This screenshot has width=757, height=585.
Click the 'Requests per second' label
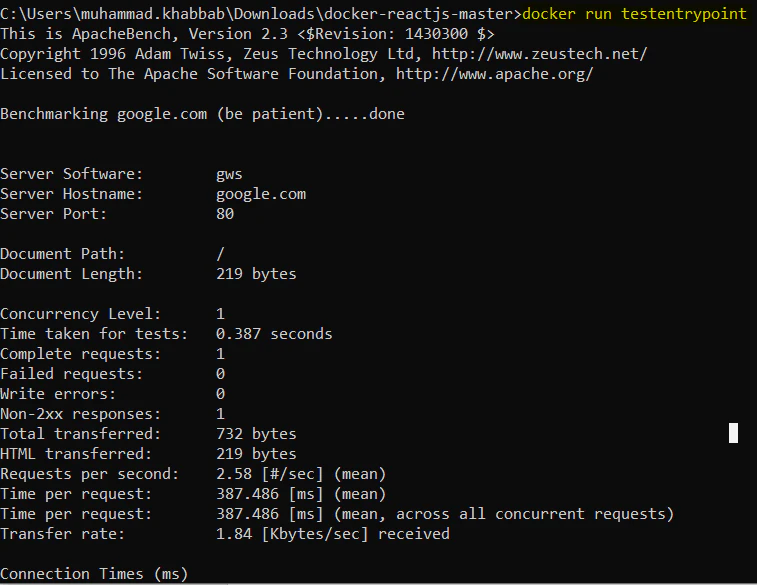pos(89,474)
